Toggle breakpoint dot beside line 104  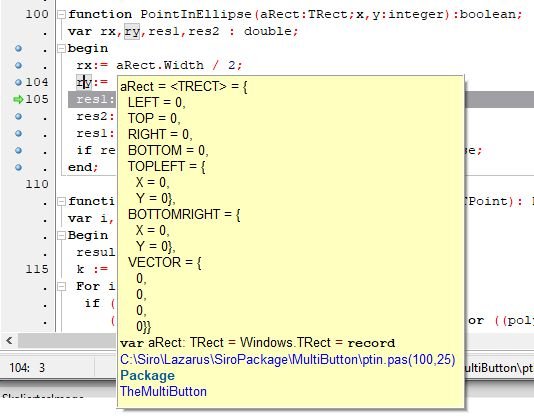18,82
